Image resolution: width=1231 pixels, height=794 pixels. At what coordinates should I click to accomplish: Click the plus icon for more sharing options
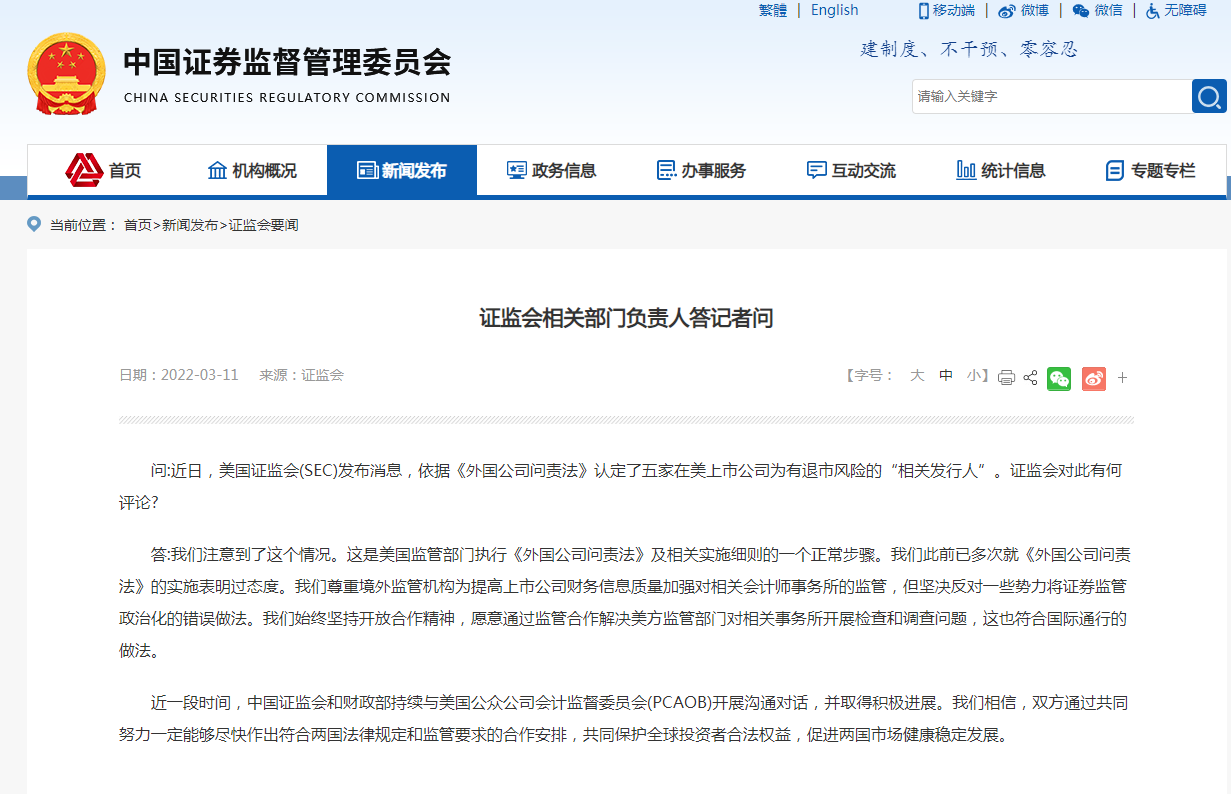tap(1122, 378)
